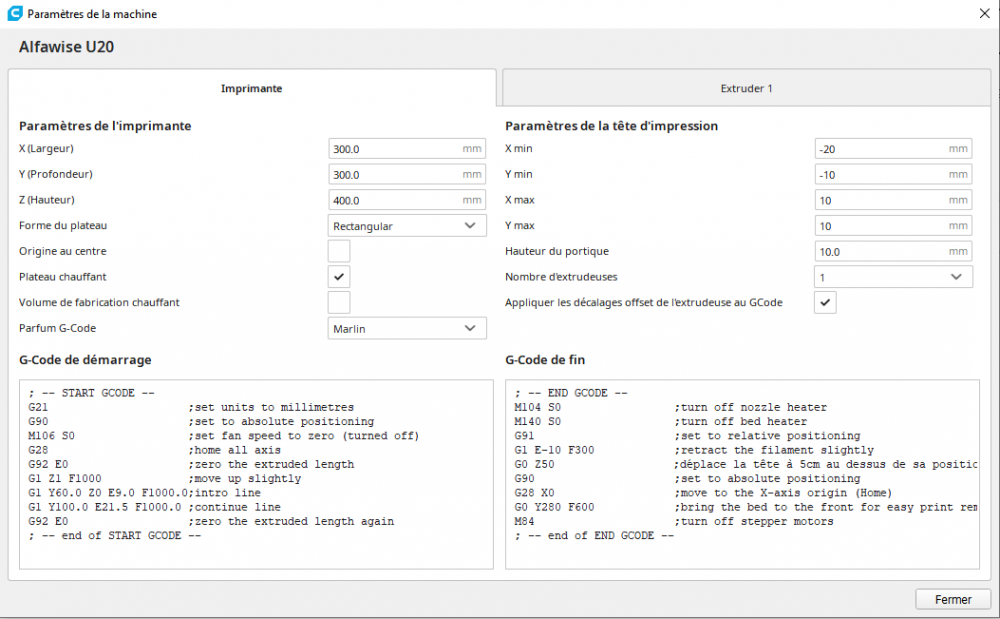Click the Volume de fabrication chauffant label
This screenshot has width=1000, height=619.
point(99,302)
